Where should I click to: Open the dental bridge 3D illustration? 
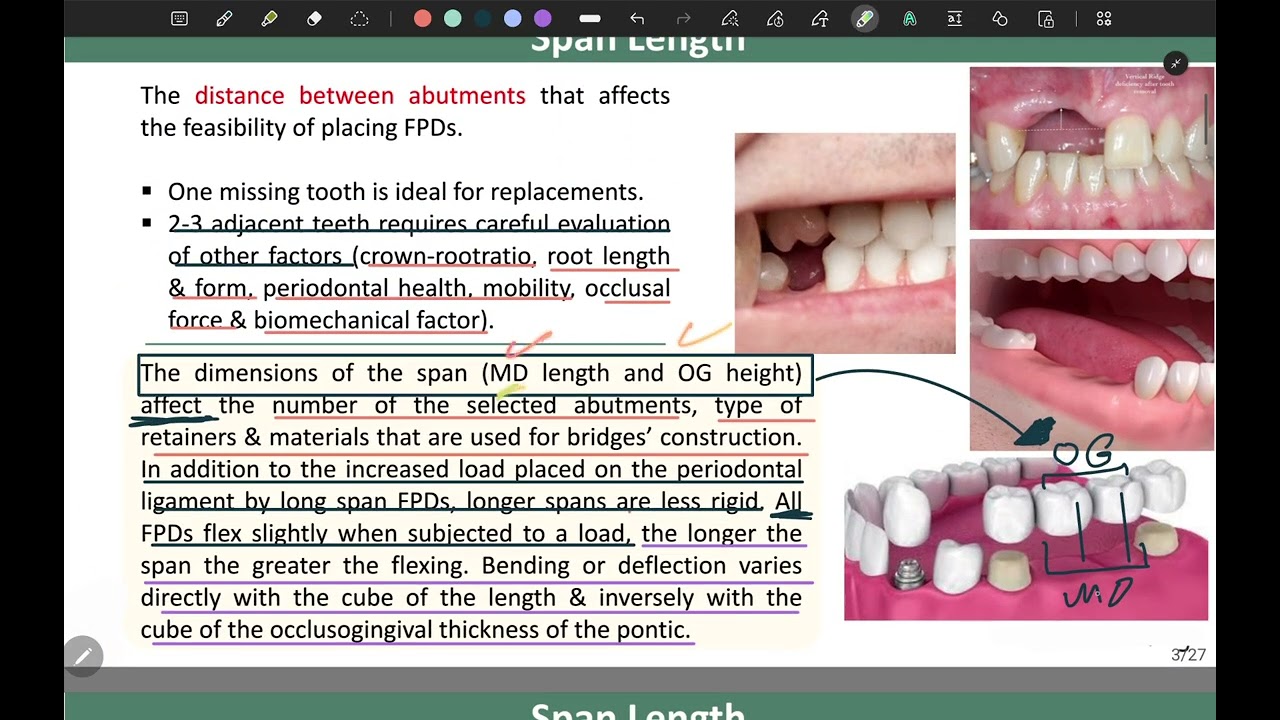pyautogui.click(x=1026, y=538)
